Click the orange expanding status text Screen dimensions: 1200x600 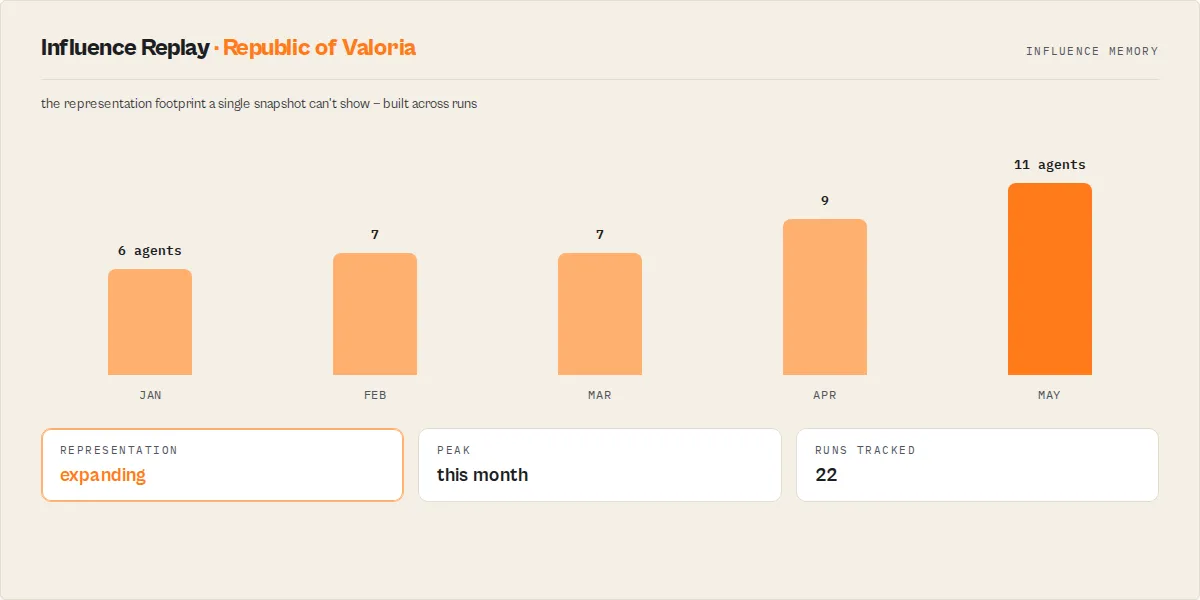click(103, 475)
